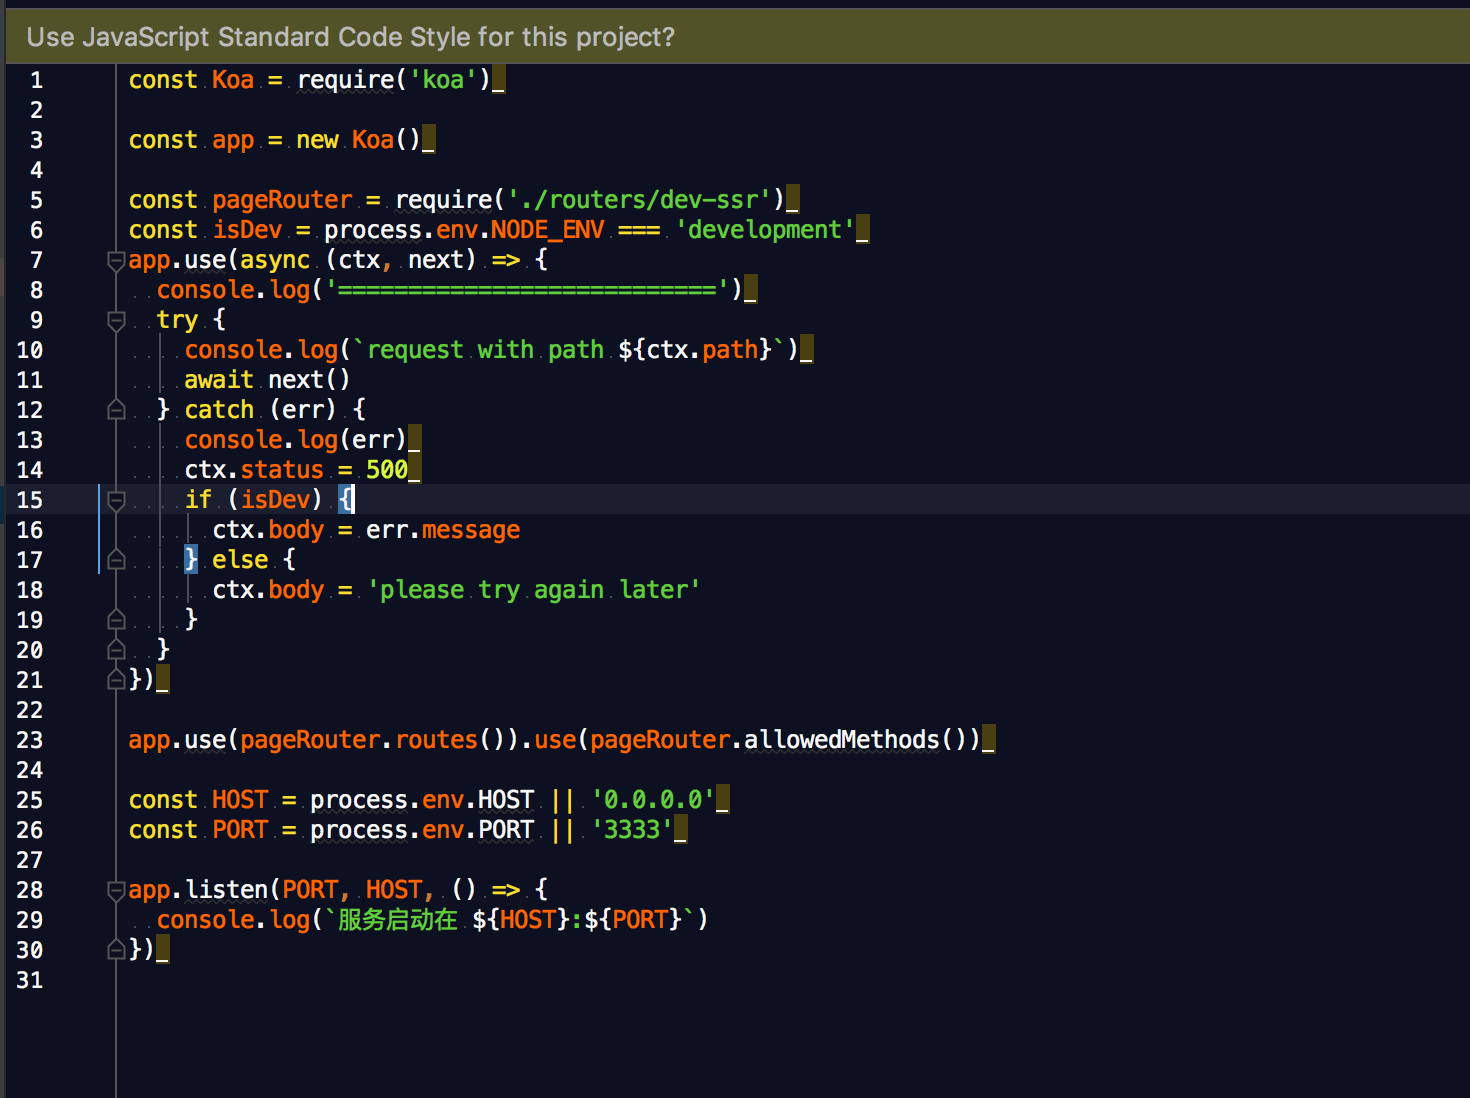Click the 'HOST' constant name on line 25
This screenshot has width=1470, height=1098.
click(x=240, y=800)
